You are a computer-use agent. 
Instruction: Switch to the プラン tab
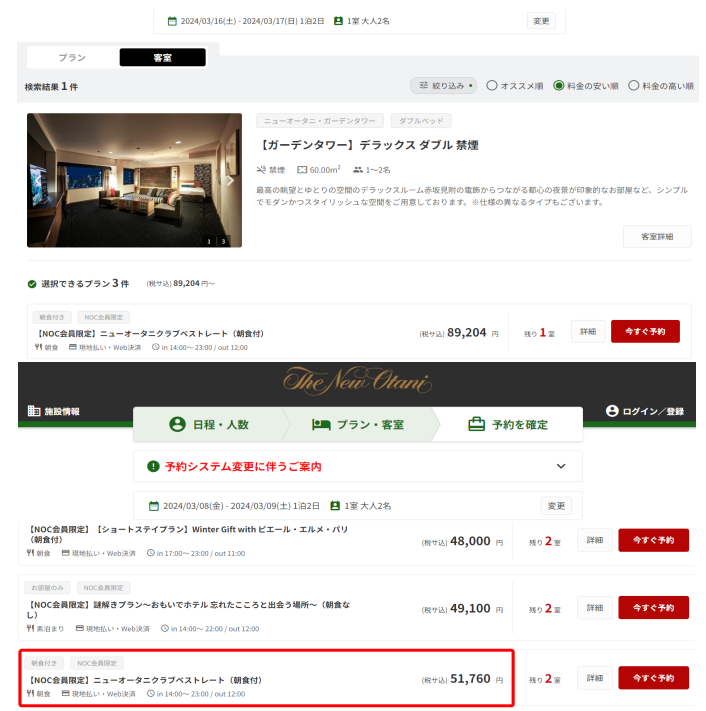coord(72,58)
